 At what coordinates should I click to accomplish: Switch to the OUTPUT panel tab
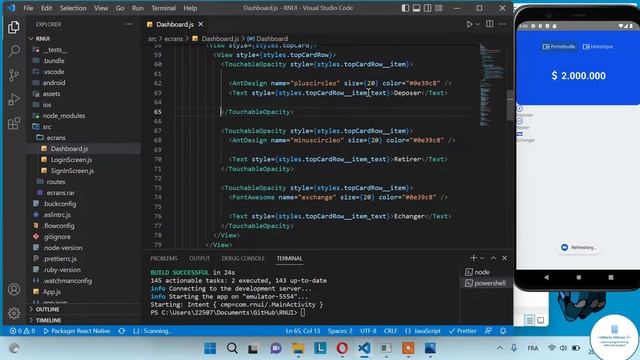[x=199, y=258]
